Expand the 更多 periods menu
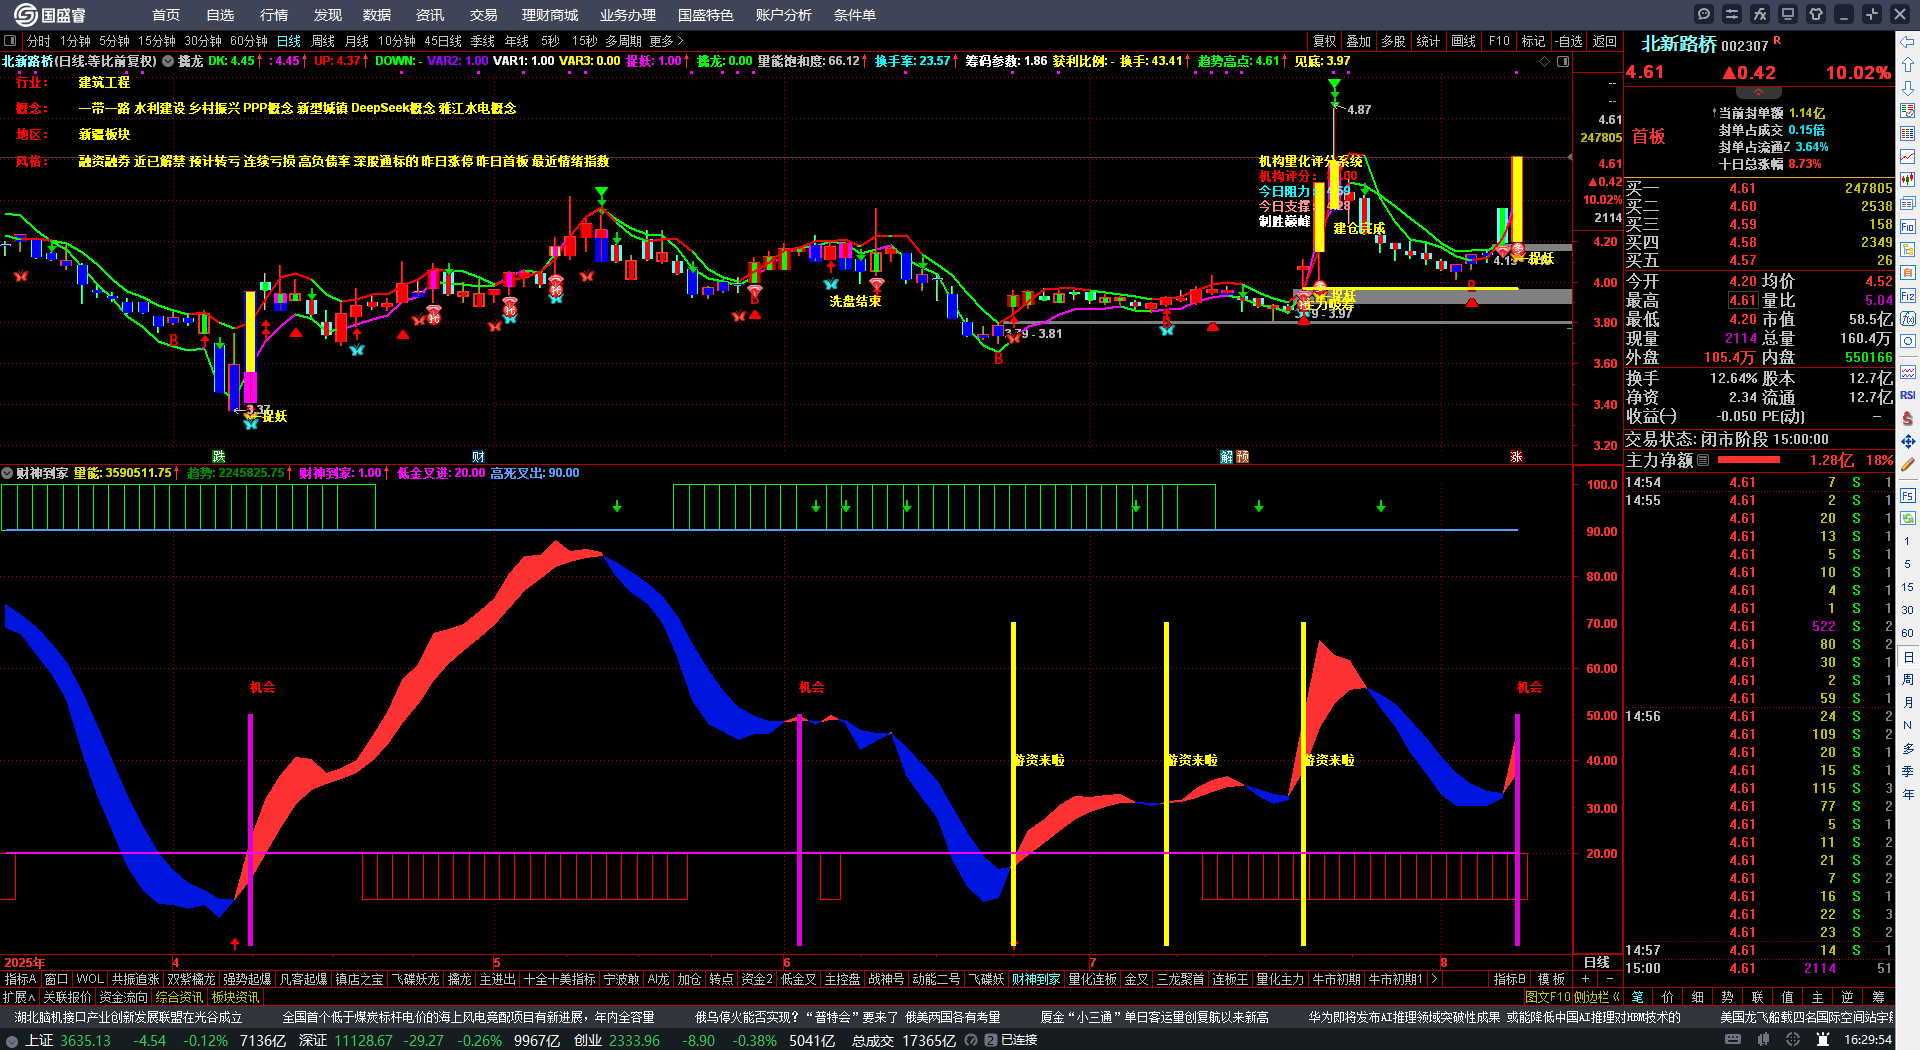Screen dimensions: 1920x1050 pyautogui.click(x=666, y=41)
